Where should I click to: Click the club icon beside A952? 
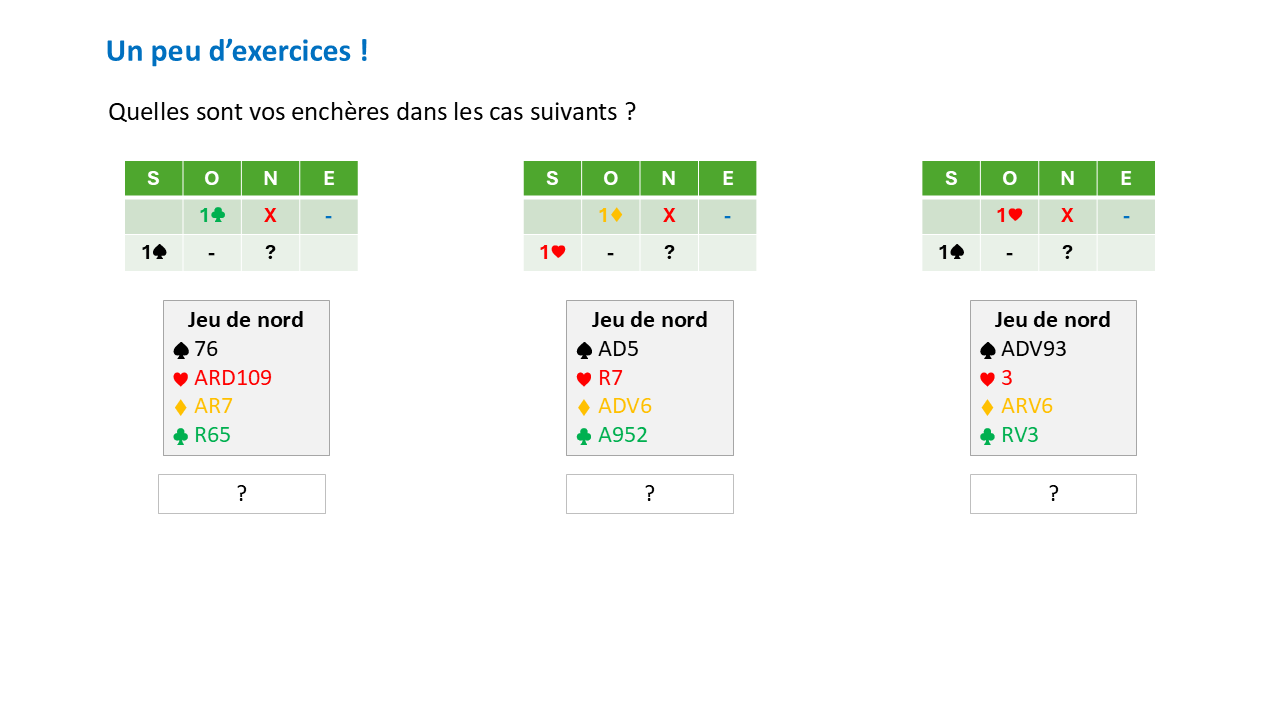[585, 436]
